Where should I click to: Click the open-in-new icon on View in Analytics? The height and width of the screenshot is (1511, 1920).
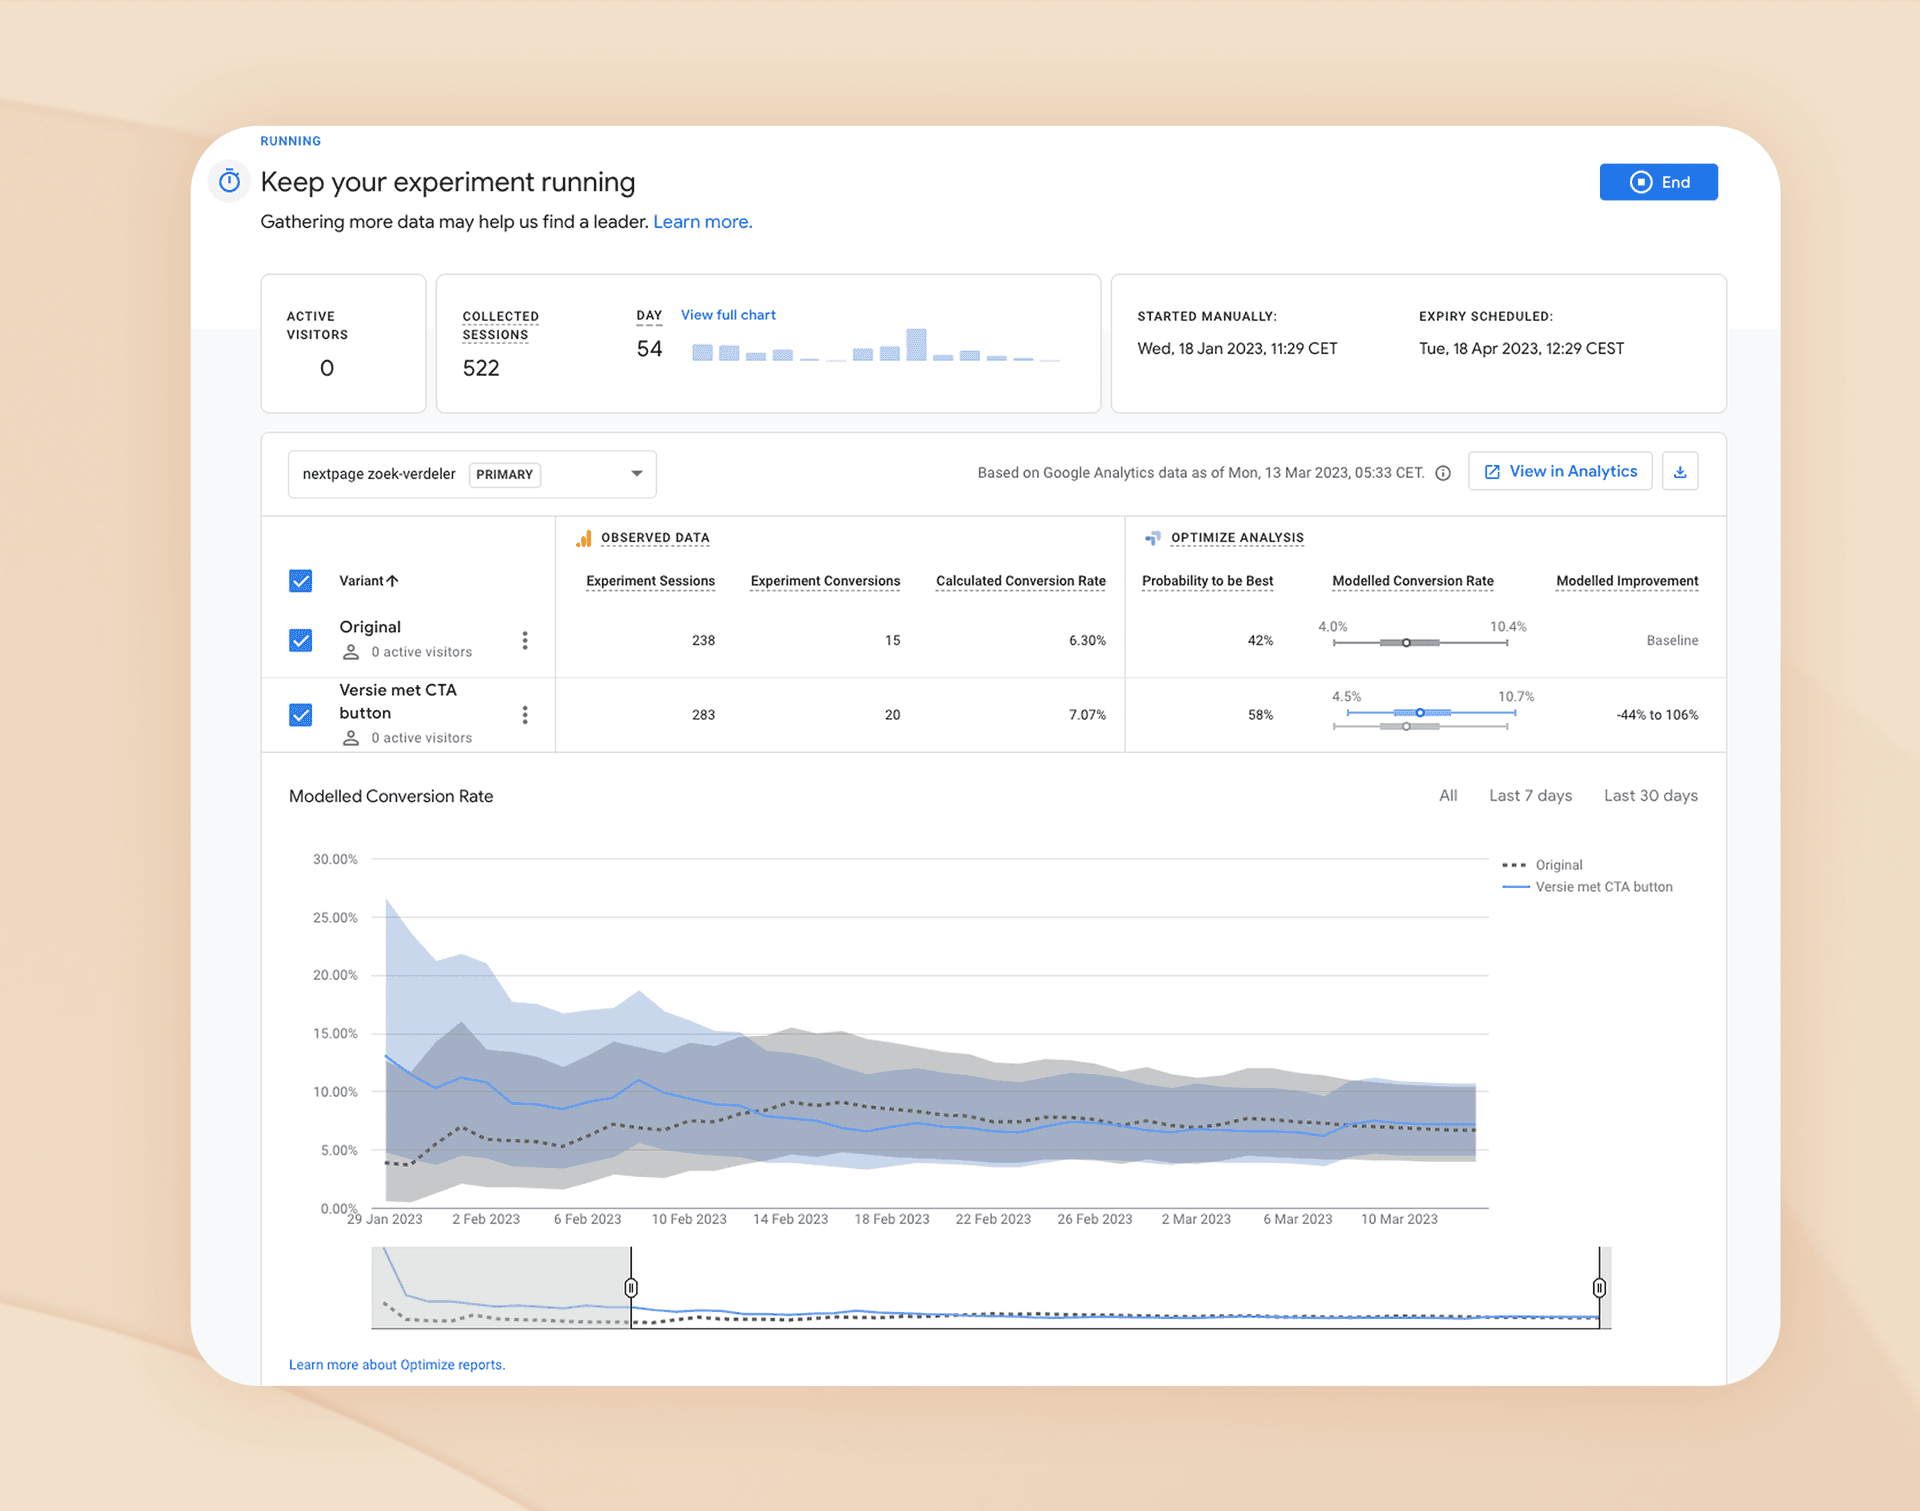coord(1491,471)
